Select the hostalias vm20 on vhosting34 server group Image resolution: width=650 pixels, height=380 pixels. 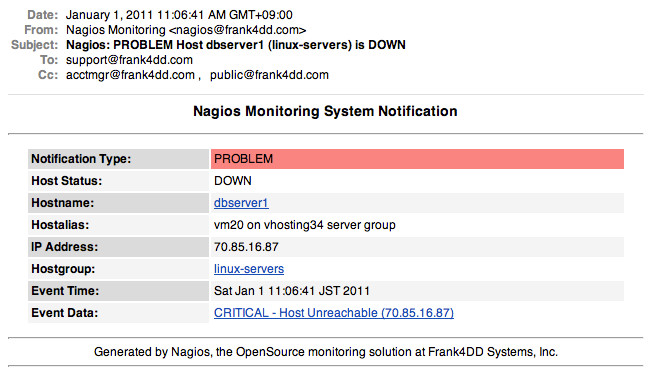pos(305,225)
